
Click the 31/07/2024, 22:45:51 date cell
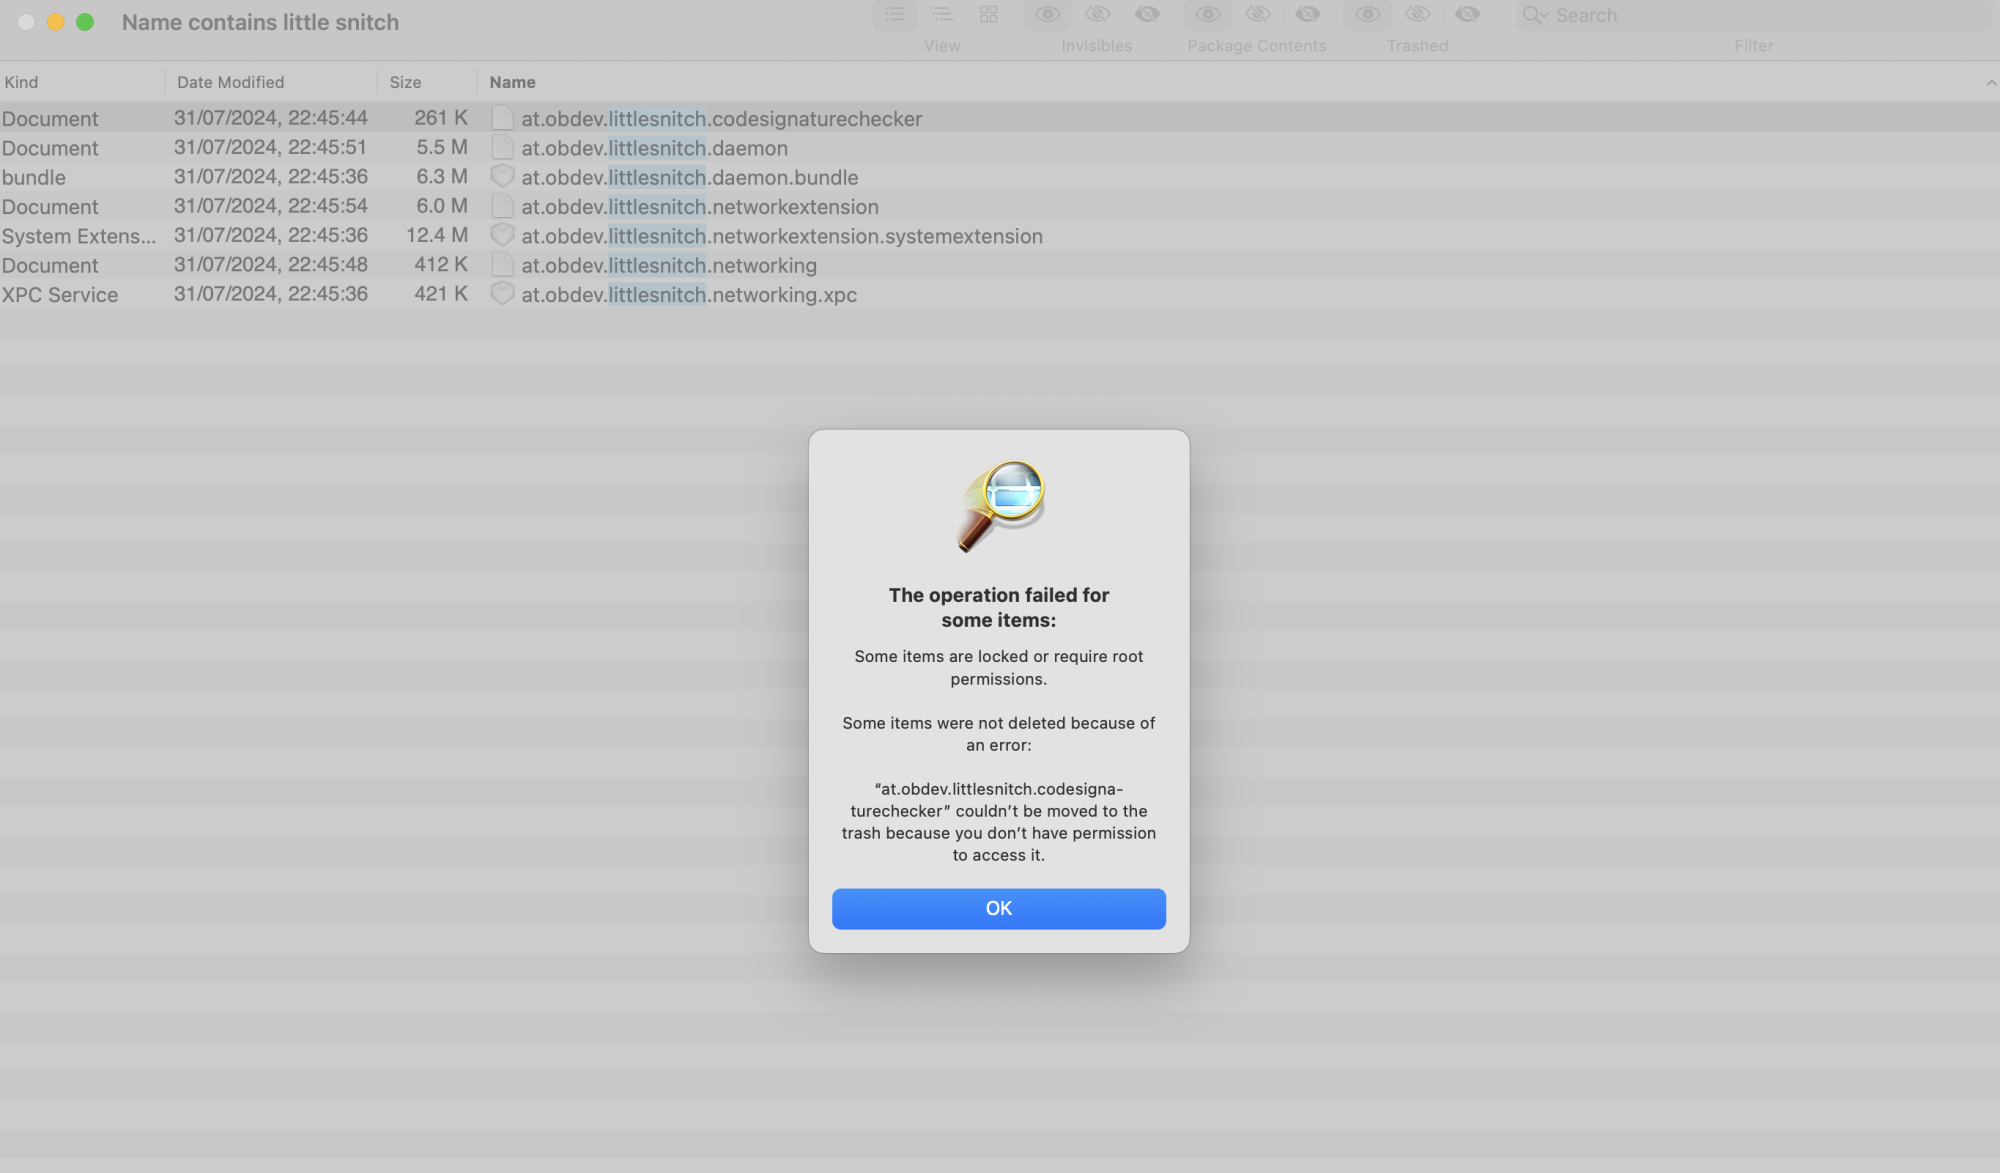271,147
